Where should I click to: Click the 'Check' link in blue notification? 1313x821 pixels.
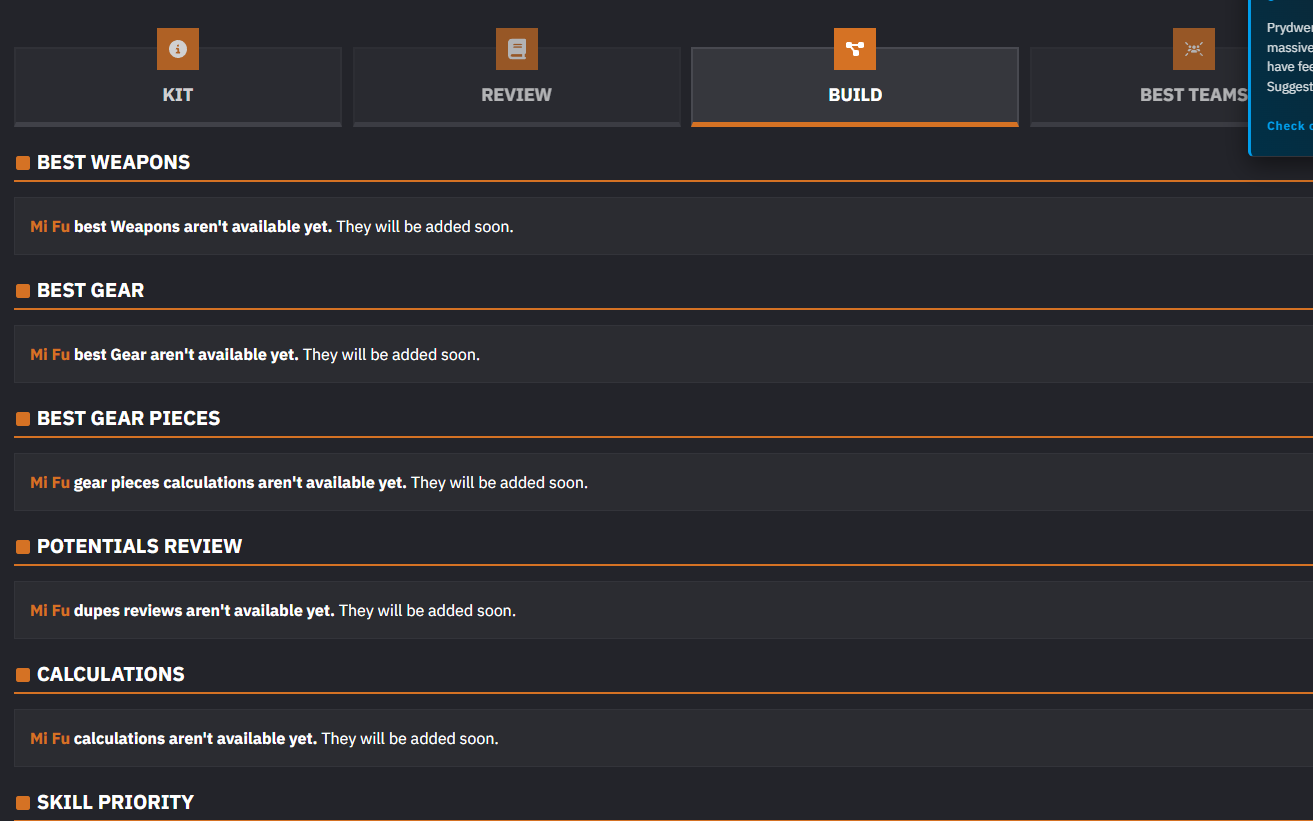coord(1289,126)
